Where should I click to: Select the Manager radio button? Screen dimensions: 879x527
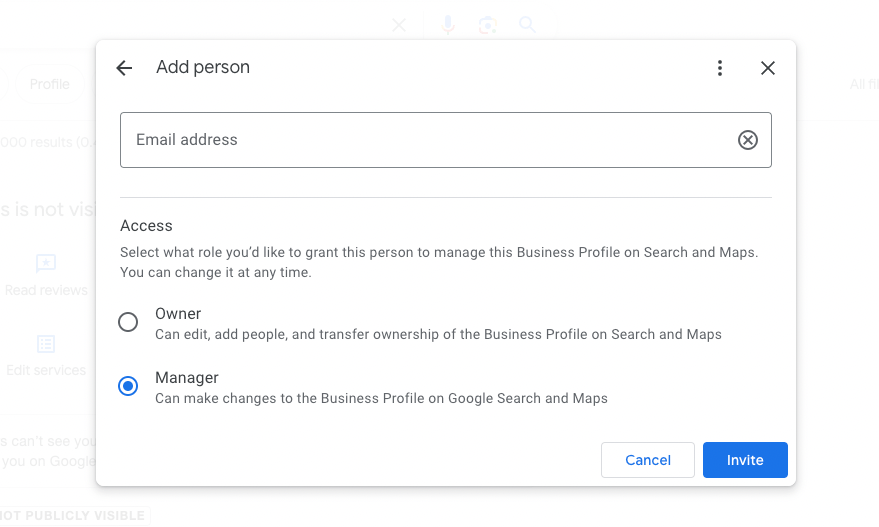128,386
